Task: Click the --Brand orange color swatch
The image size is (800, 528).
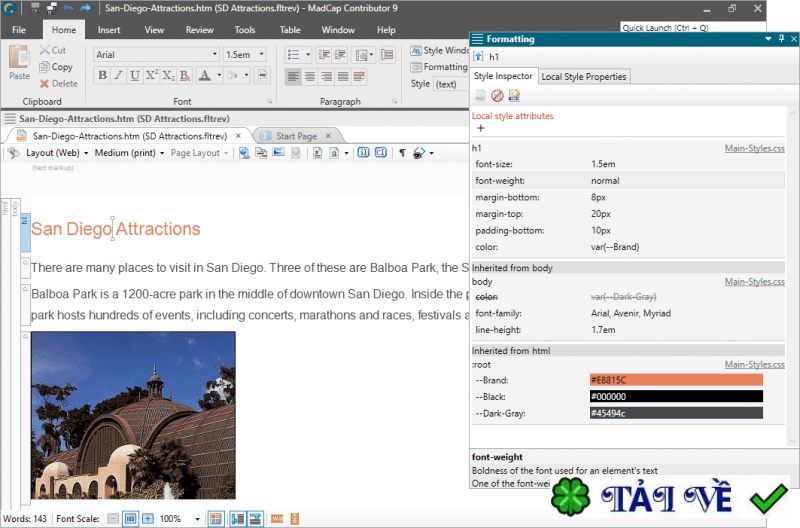Action: click(676, 380)
